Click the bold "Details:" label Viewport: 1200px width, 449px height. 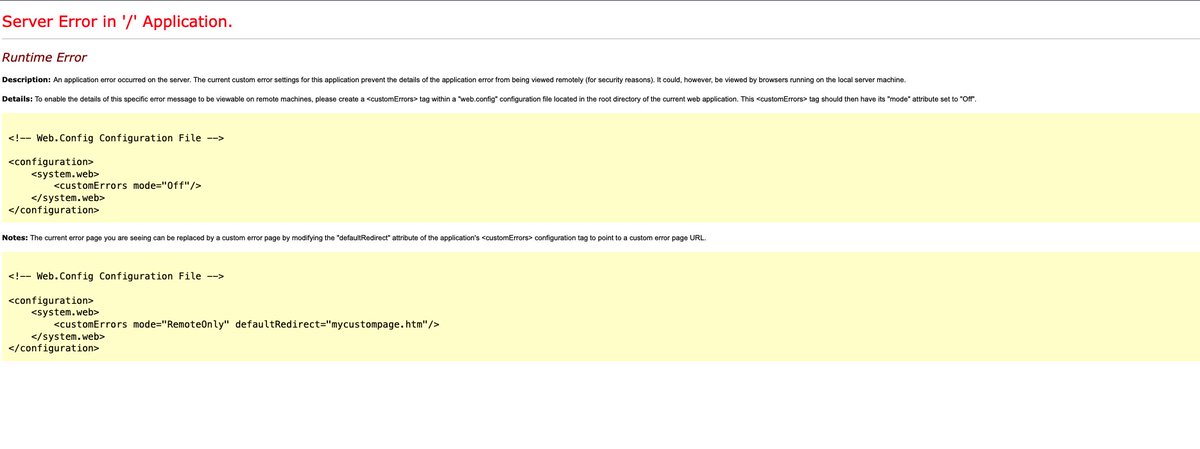pyautogui.click(x=17, y=100)
